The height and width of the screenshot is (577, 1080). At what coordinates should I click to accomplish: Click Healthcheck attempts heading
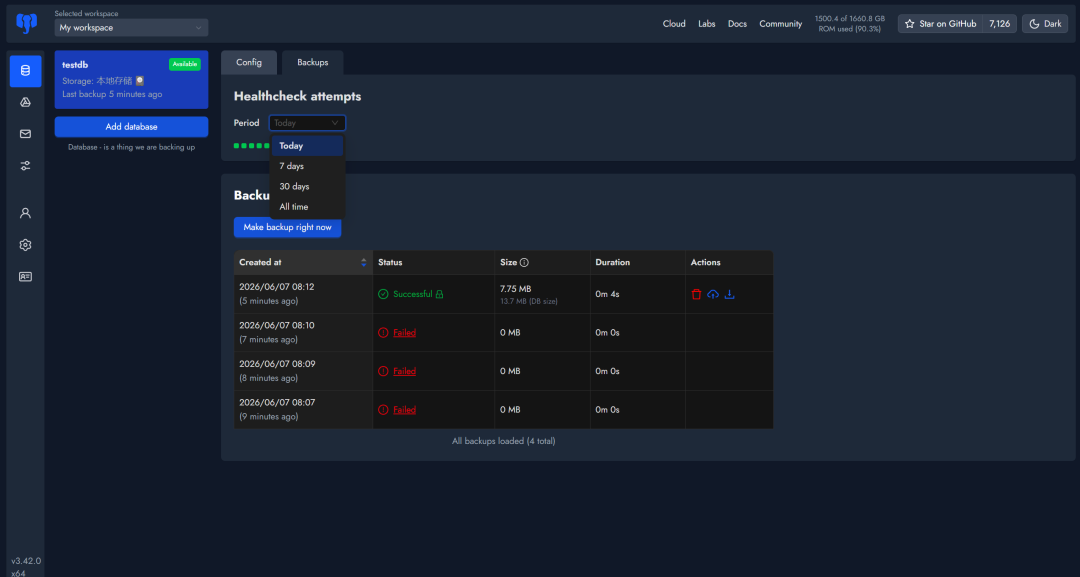pos(298,96)
